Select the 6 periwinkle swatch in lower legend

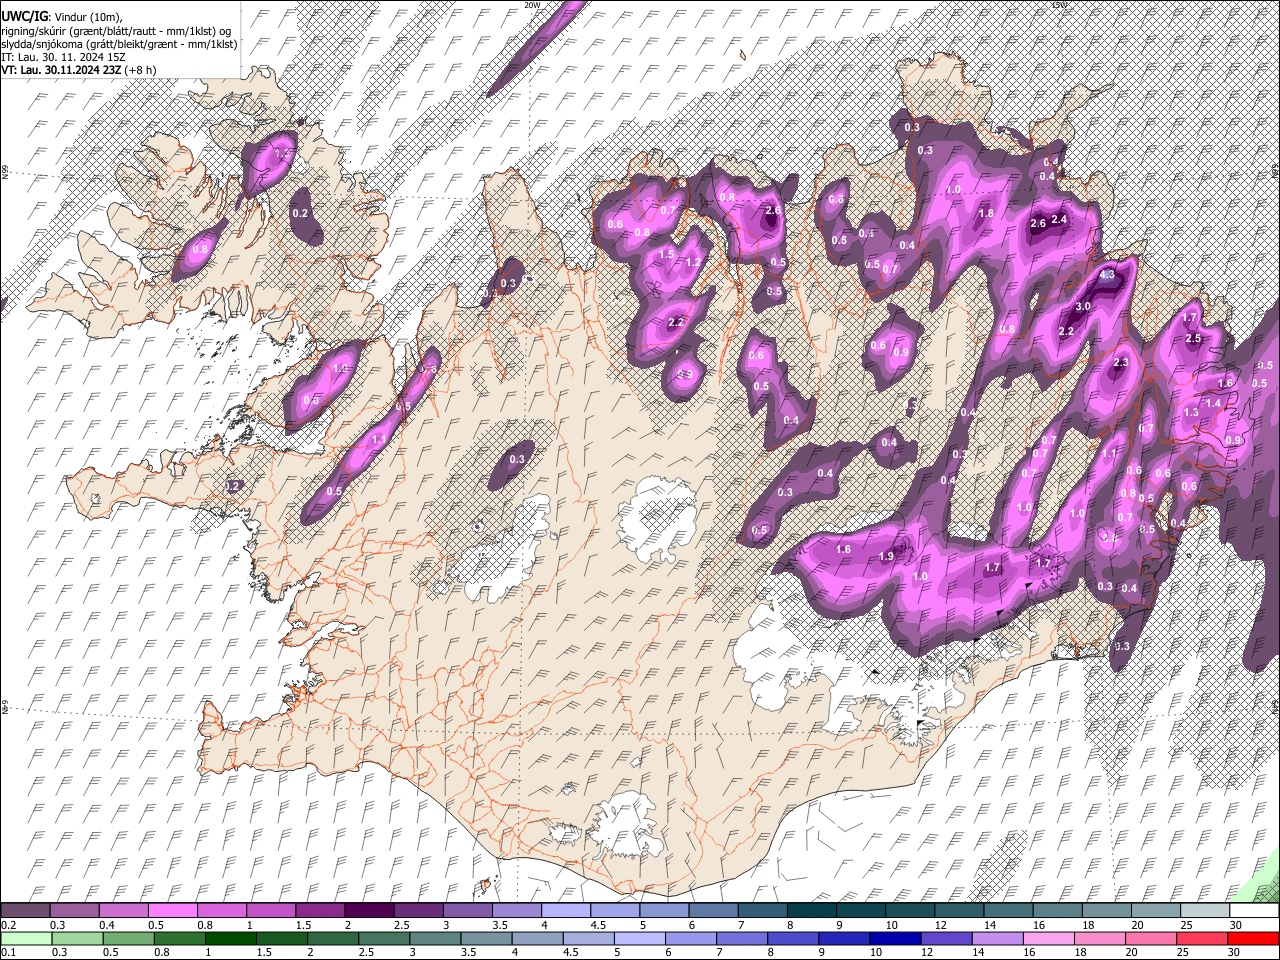[x=690, y=938]
